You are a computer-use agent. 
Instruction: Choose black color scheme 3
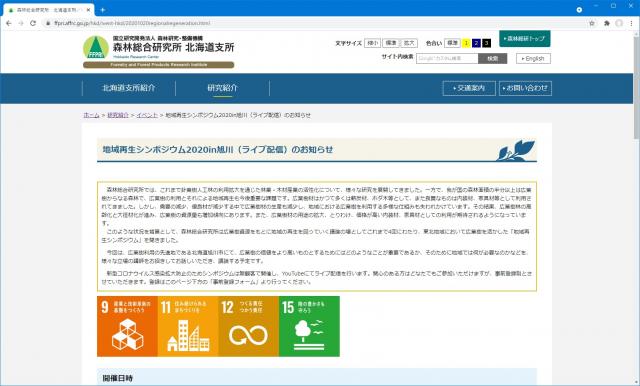[x=486, y=43]
